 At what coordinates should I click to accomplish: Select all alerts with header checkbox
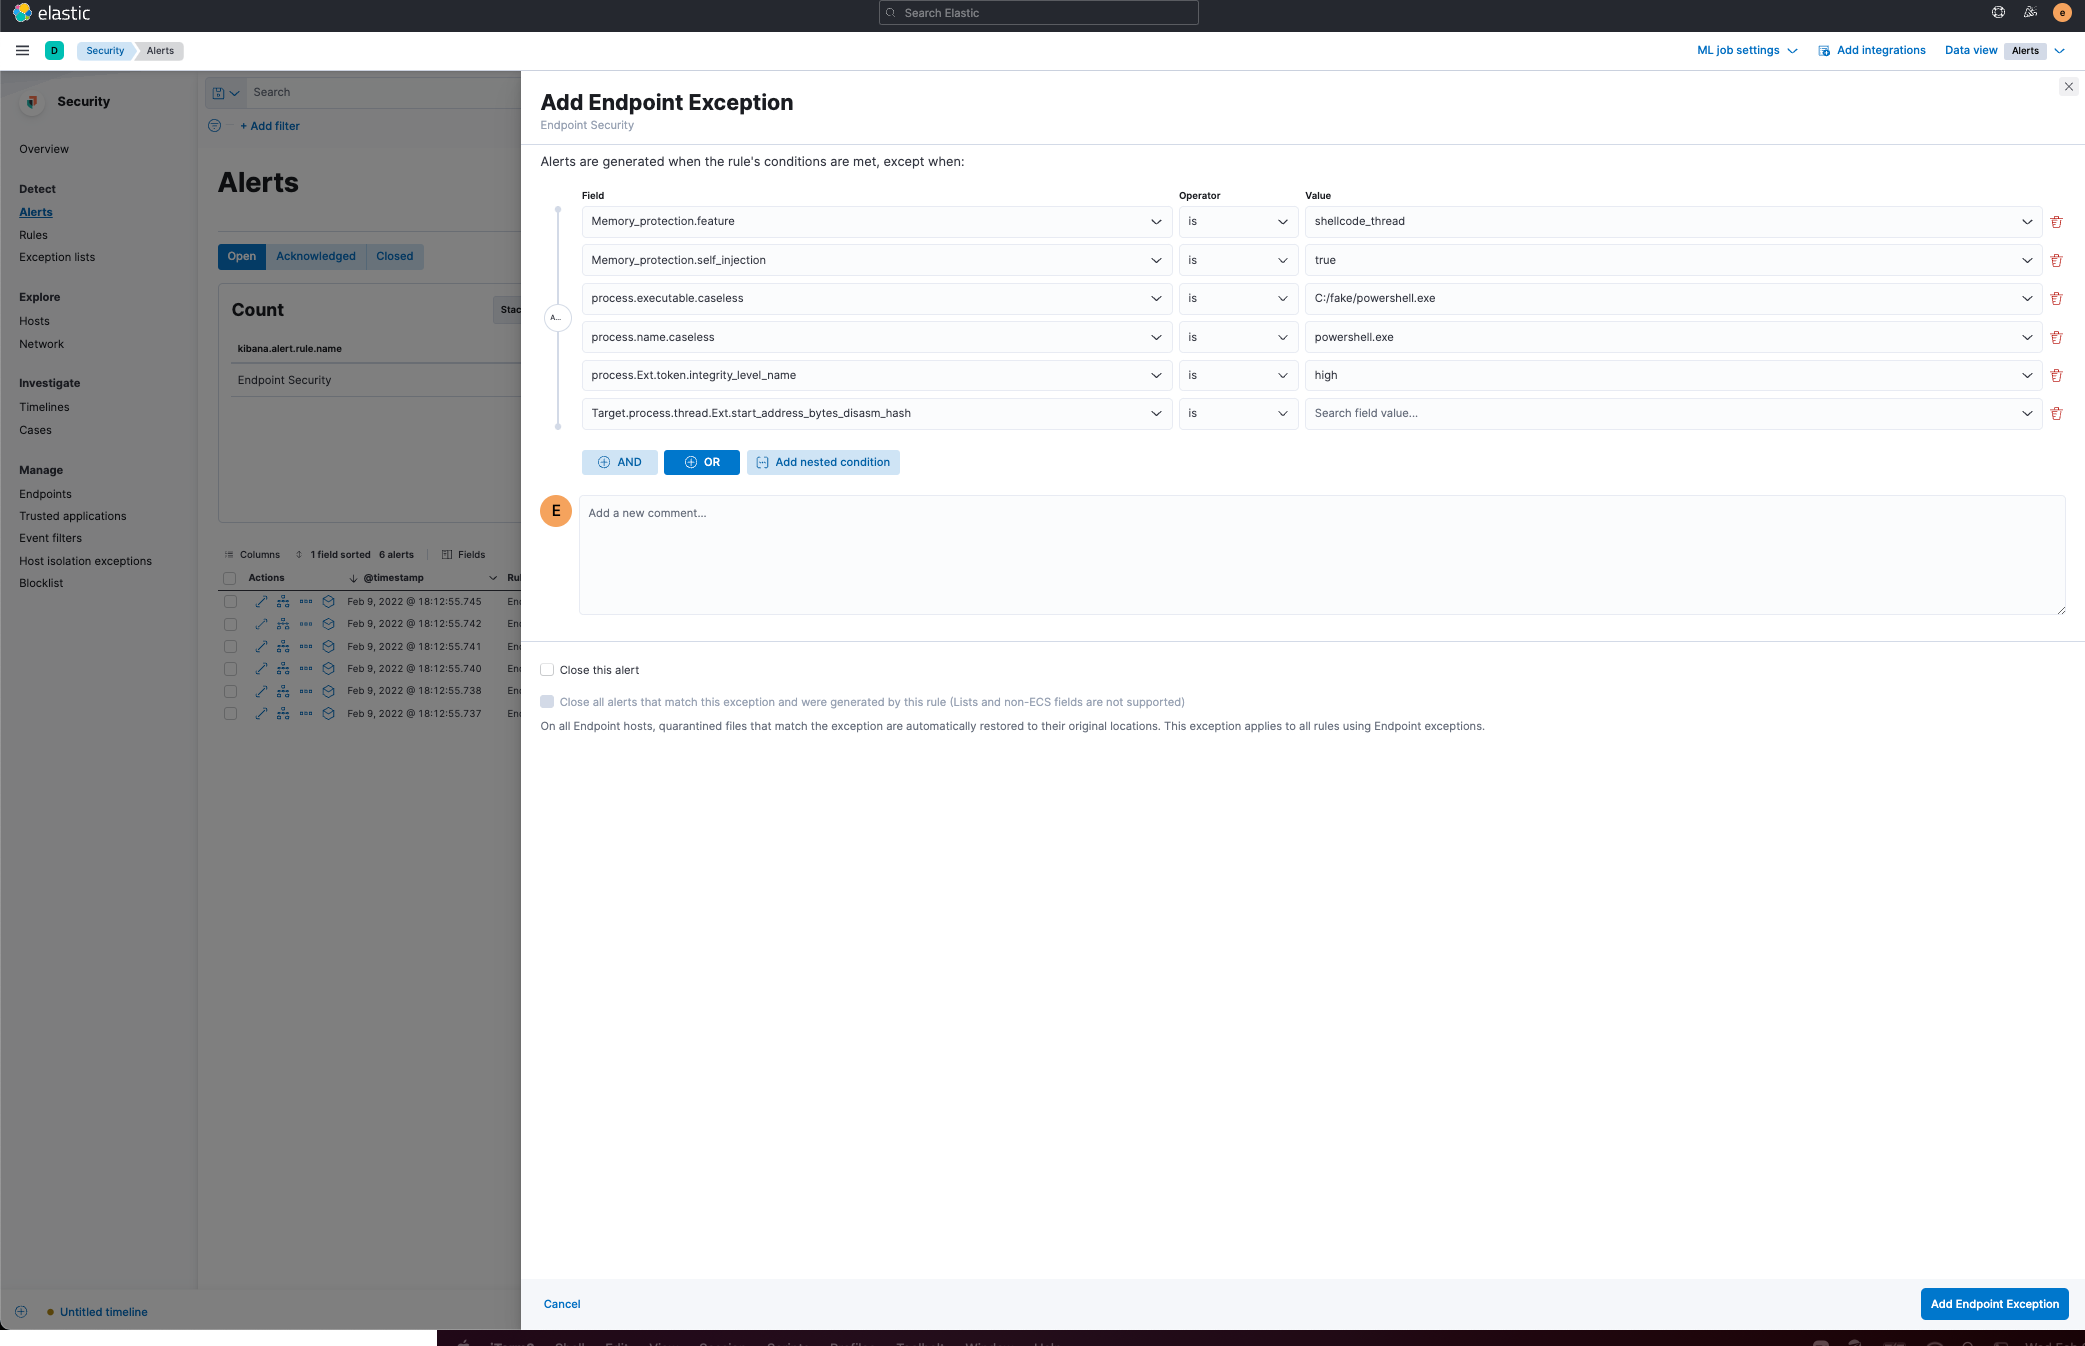tap(230, 579)
